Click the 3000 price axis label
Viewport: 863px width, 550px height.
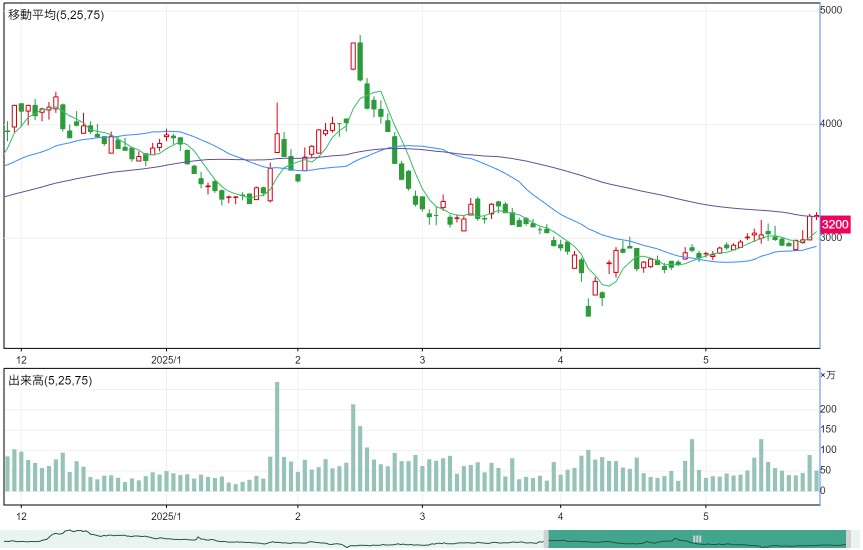coord(831,237)
